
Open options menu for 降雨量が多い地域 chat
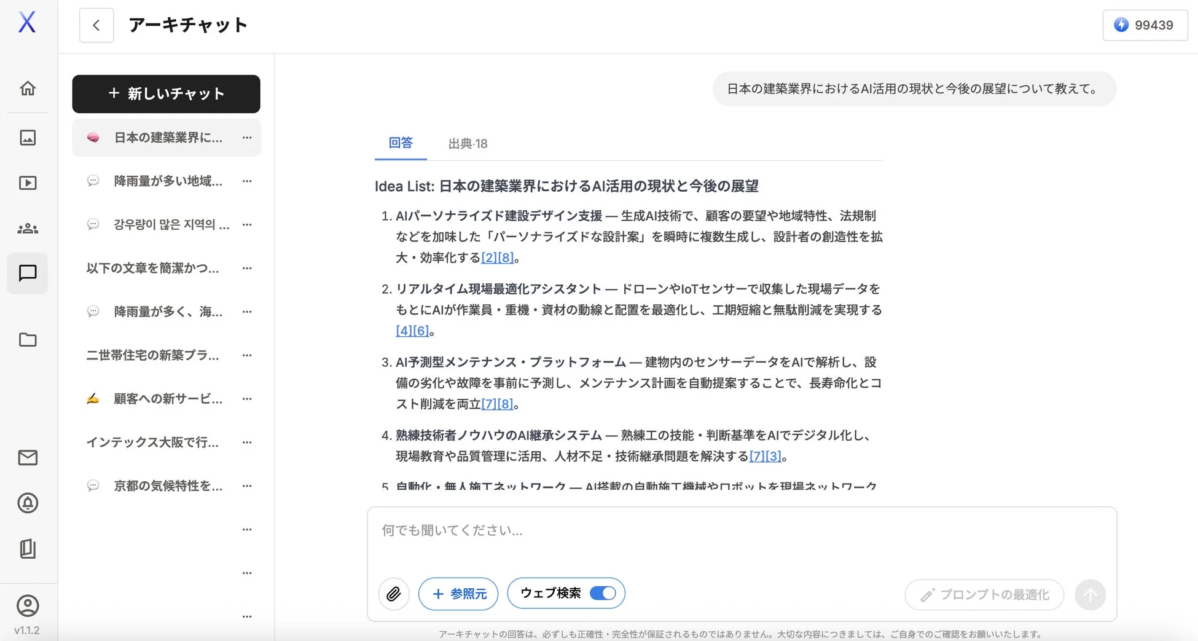pos(248,181)
